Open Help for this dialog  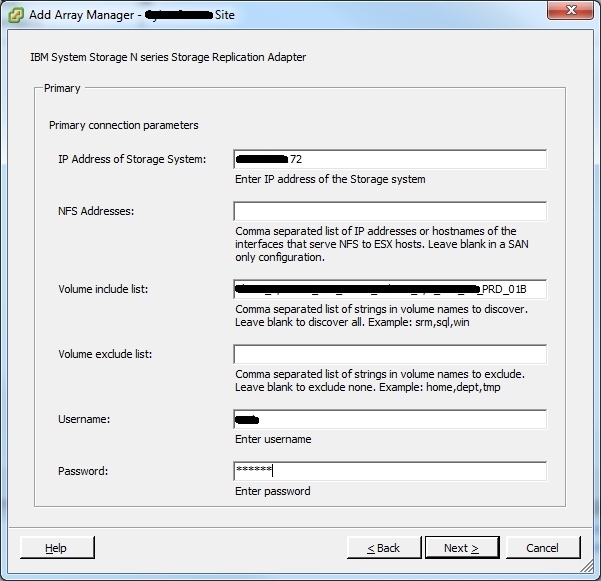click(57, 548)
